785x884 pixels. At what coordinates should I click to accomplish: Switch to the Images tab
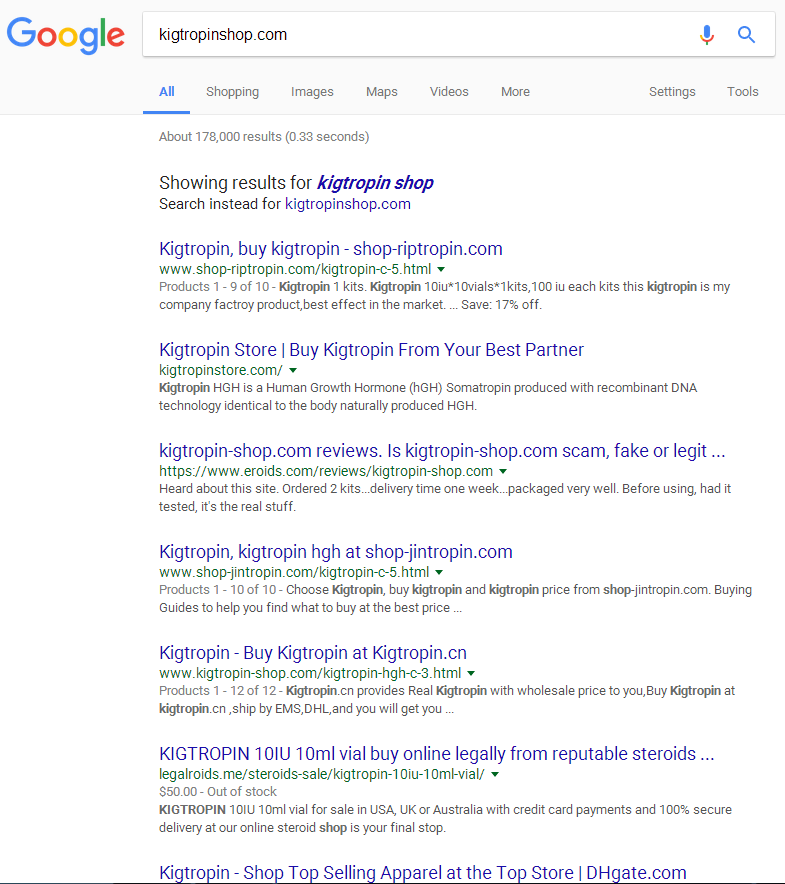(x=312, y=91)
